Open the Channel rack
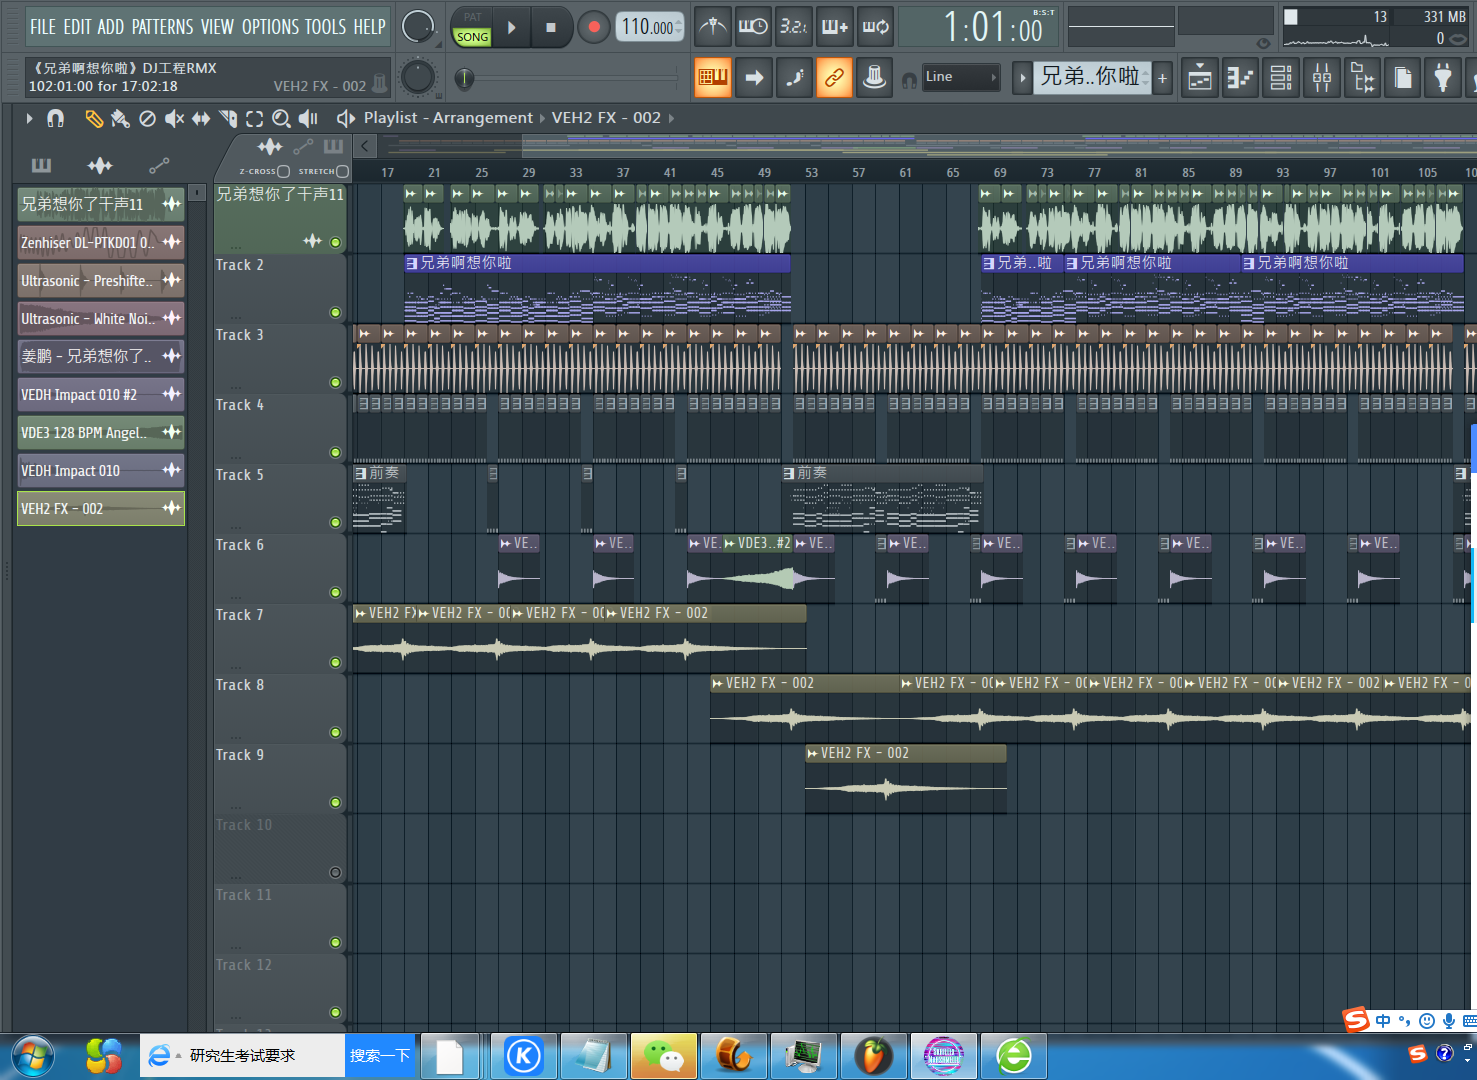1477x1080 pixels. coord(1281,78)
